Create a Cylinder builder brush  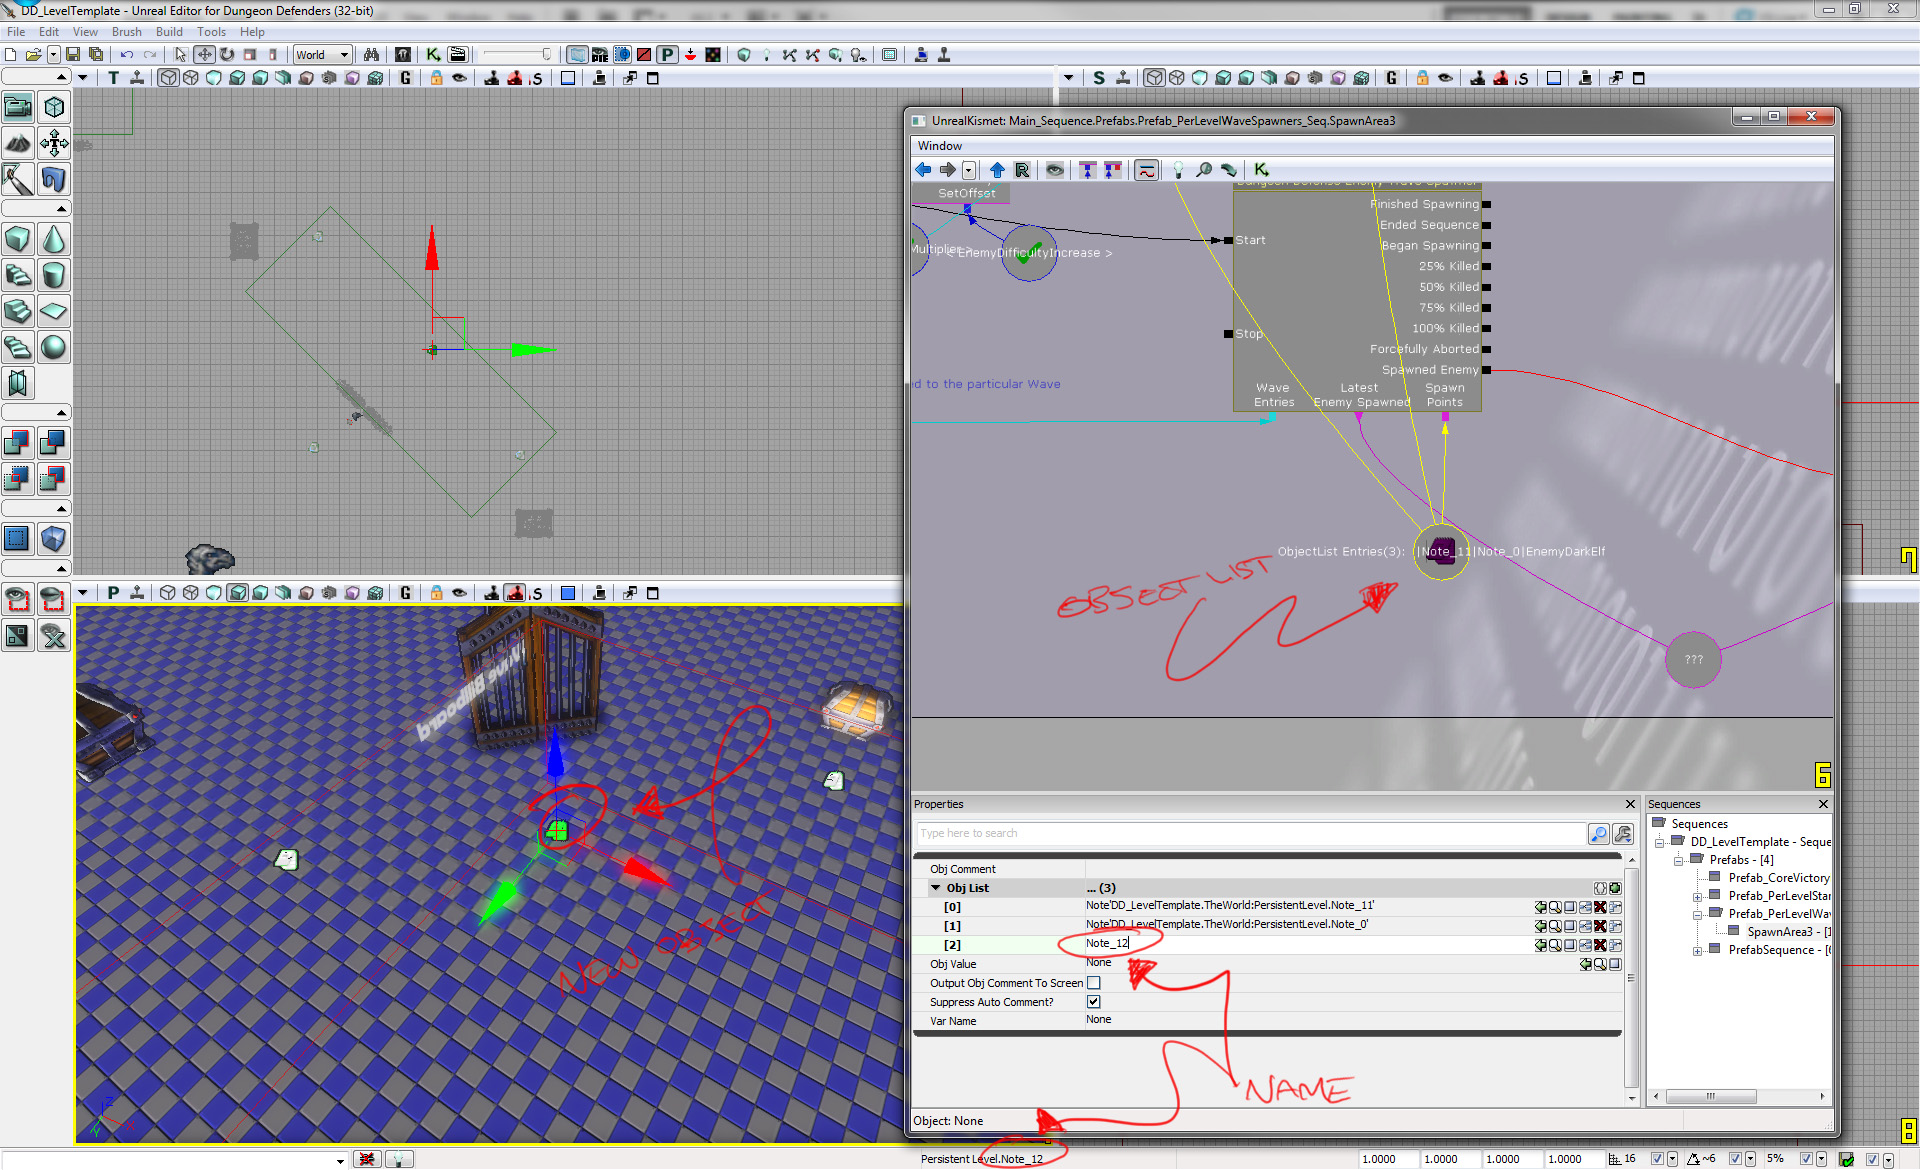tap(54, 275)
